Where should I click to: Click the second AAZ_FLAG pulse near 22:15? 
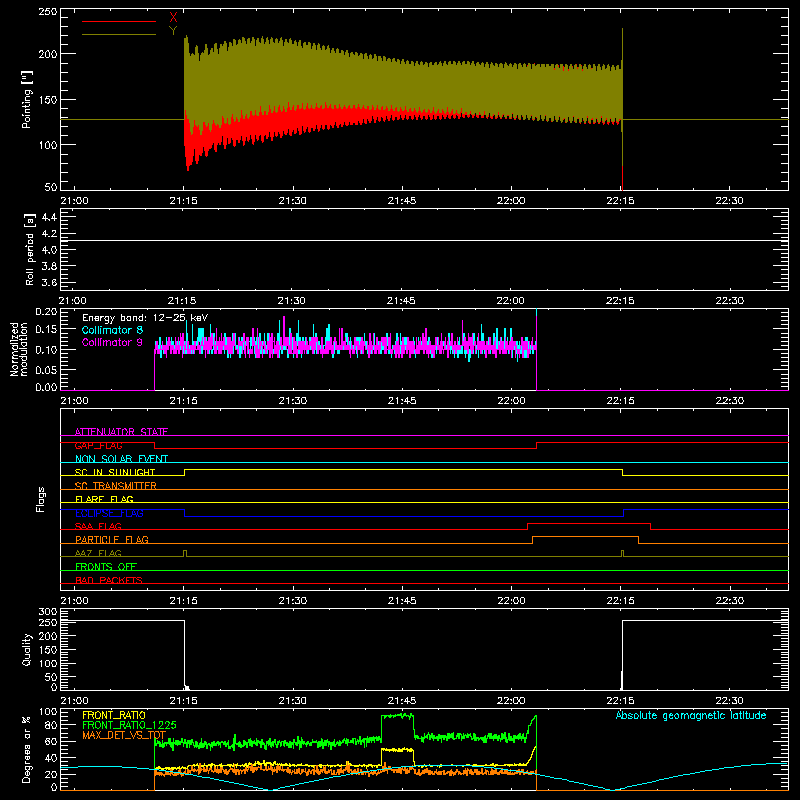tap(622, 553)
